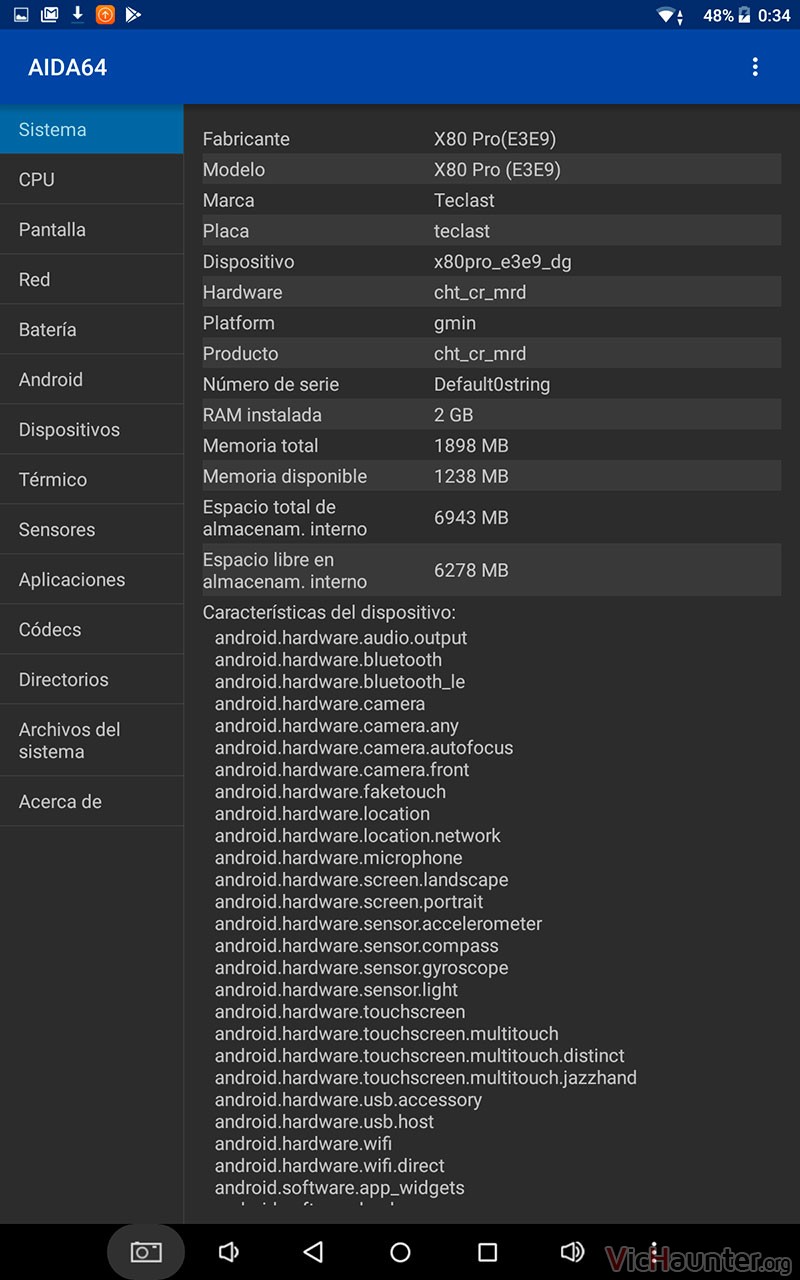The height and width of the screenshot is (1280, 800).
Task: Select android.hardware.bluetooth_le feature line
Action: click(340, 682)
